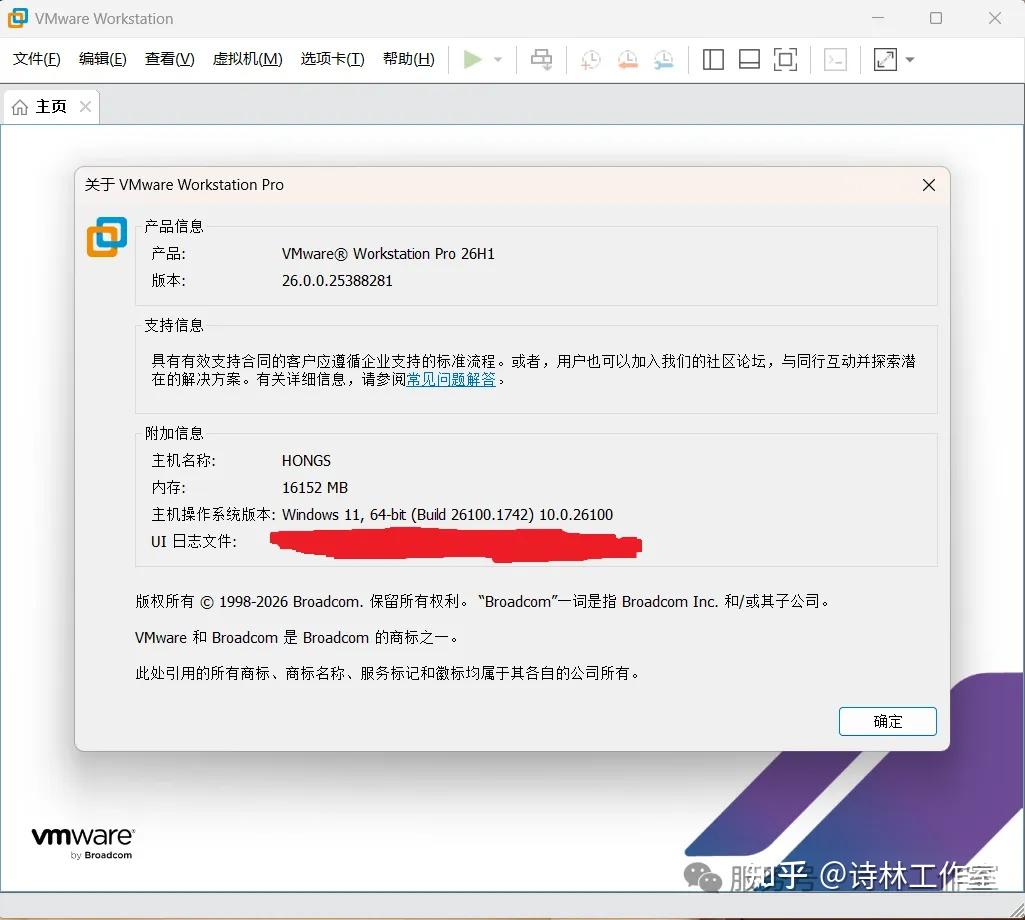
Task: Open the 编辑(E) menu
Action: [103, 59]
